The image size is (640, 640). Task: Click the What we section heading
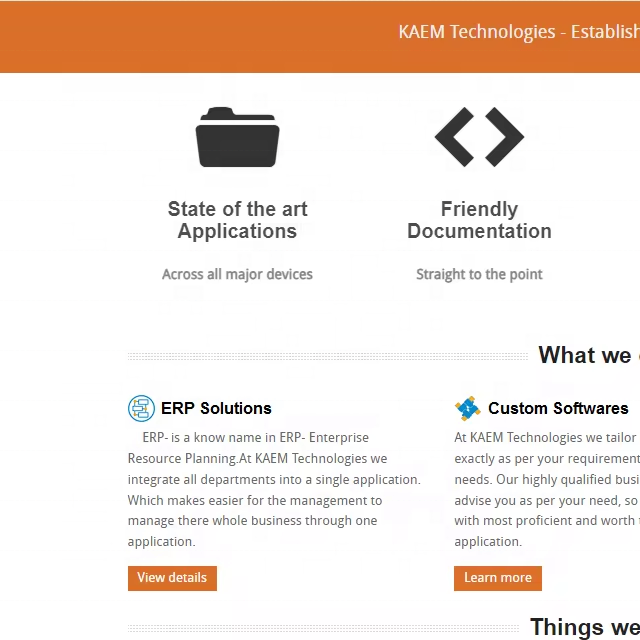point(589,355)
